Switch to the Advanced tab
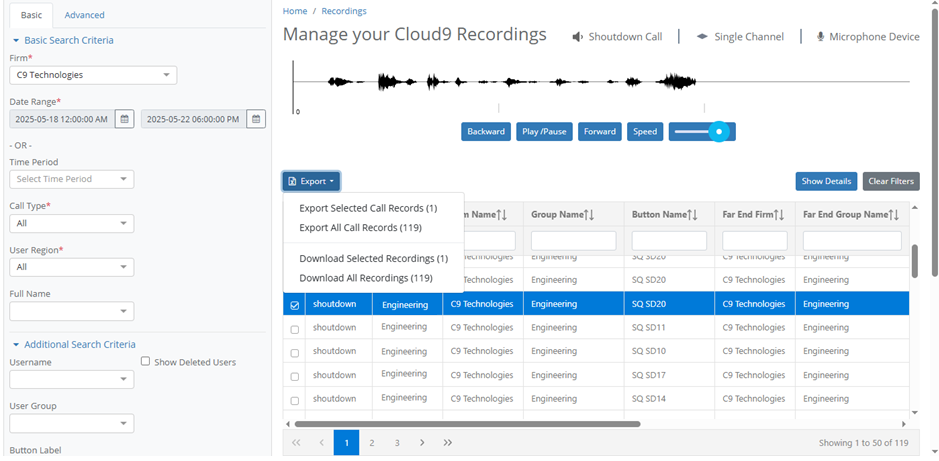 84,15
